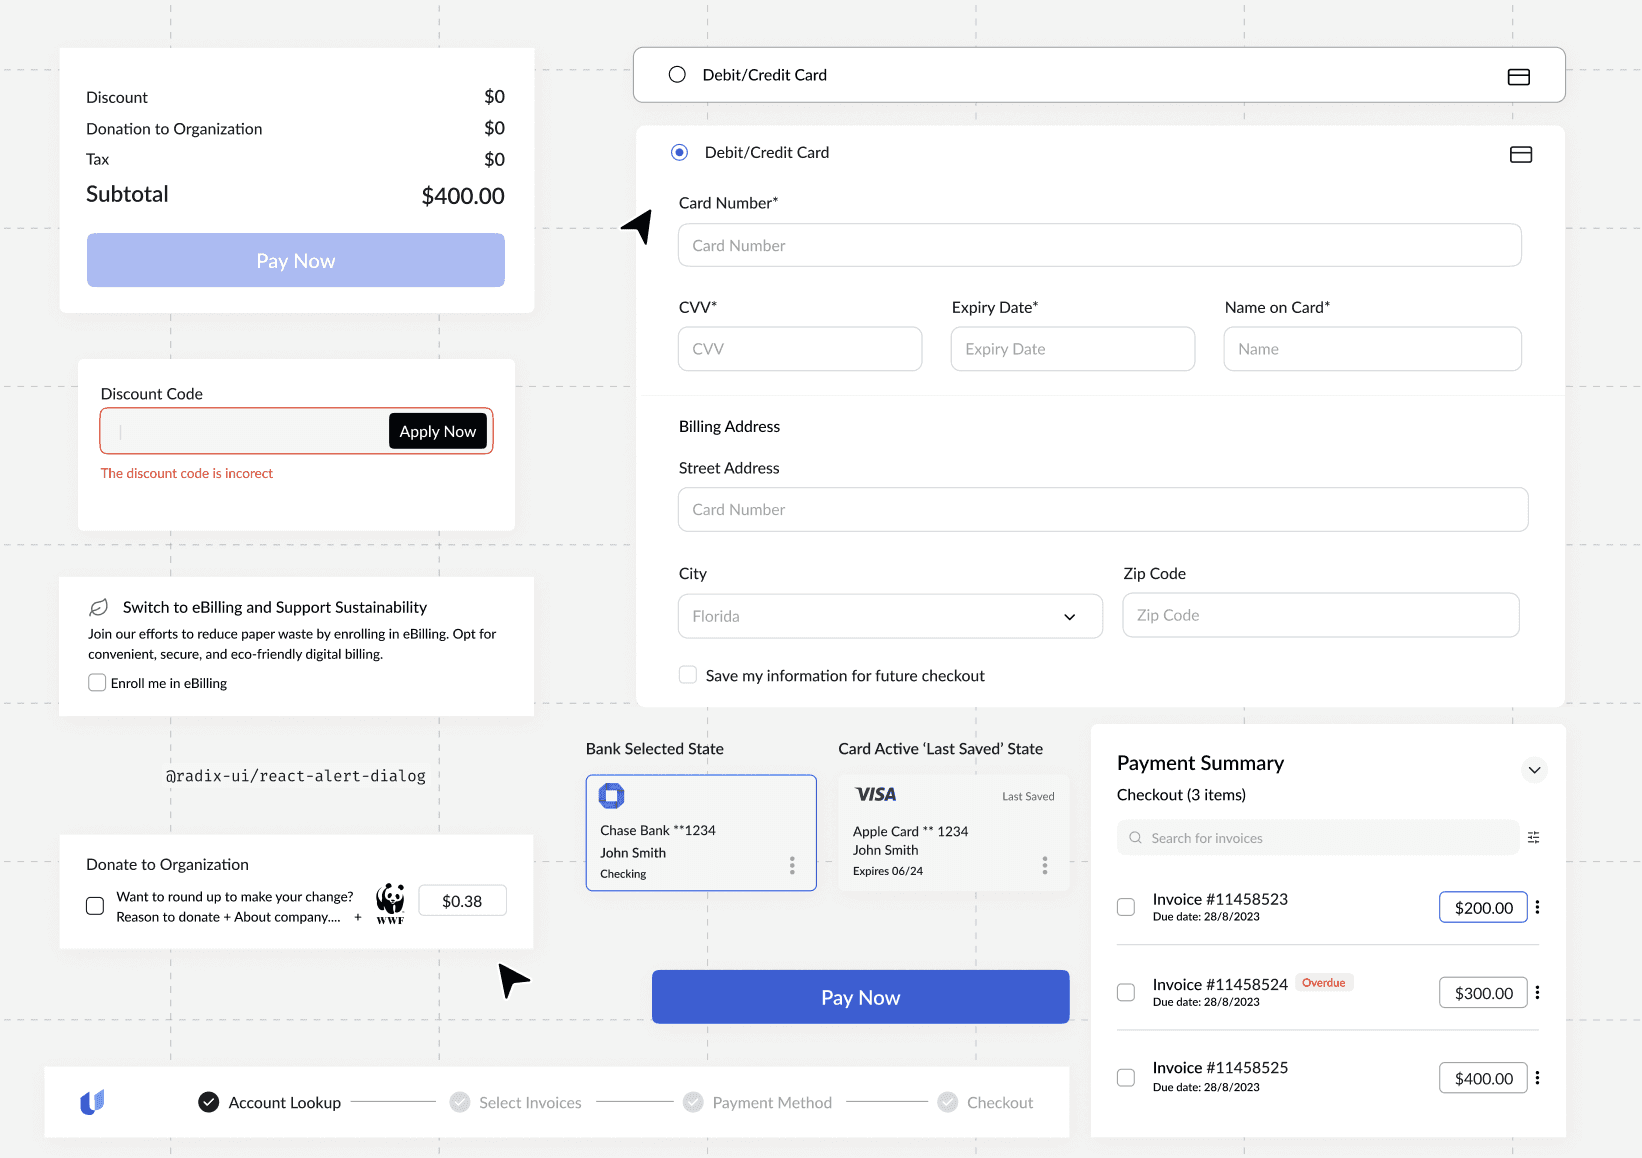The width and height of the screenshot is (1642, 1158).
Task: Click the light Pay Now button under Subtotal
Action: 296,260
